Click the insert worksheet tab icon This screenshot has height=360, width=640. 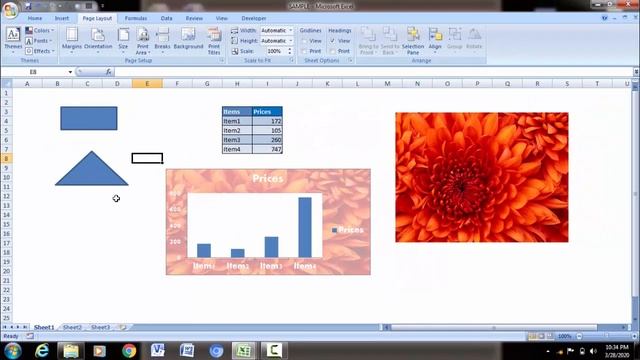coord(122,327)
